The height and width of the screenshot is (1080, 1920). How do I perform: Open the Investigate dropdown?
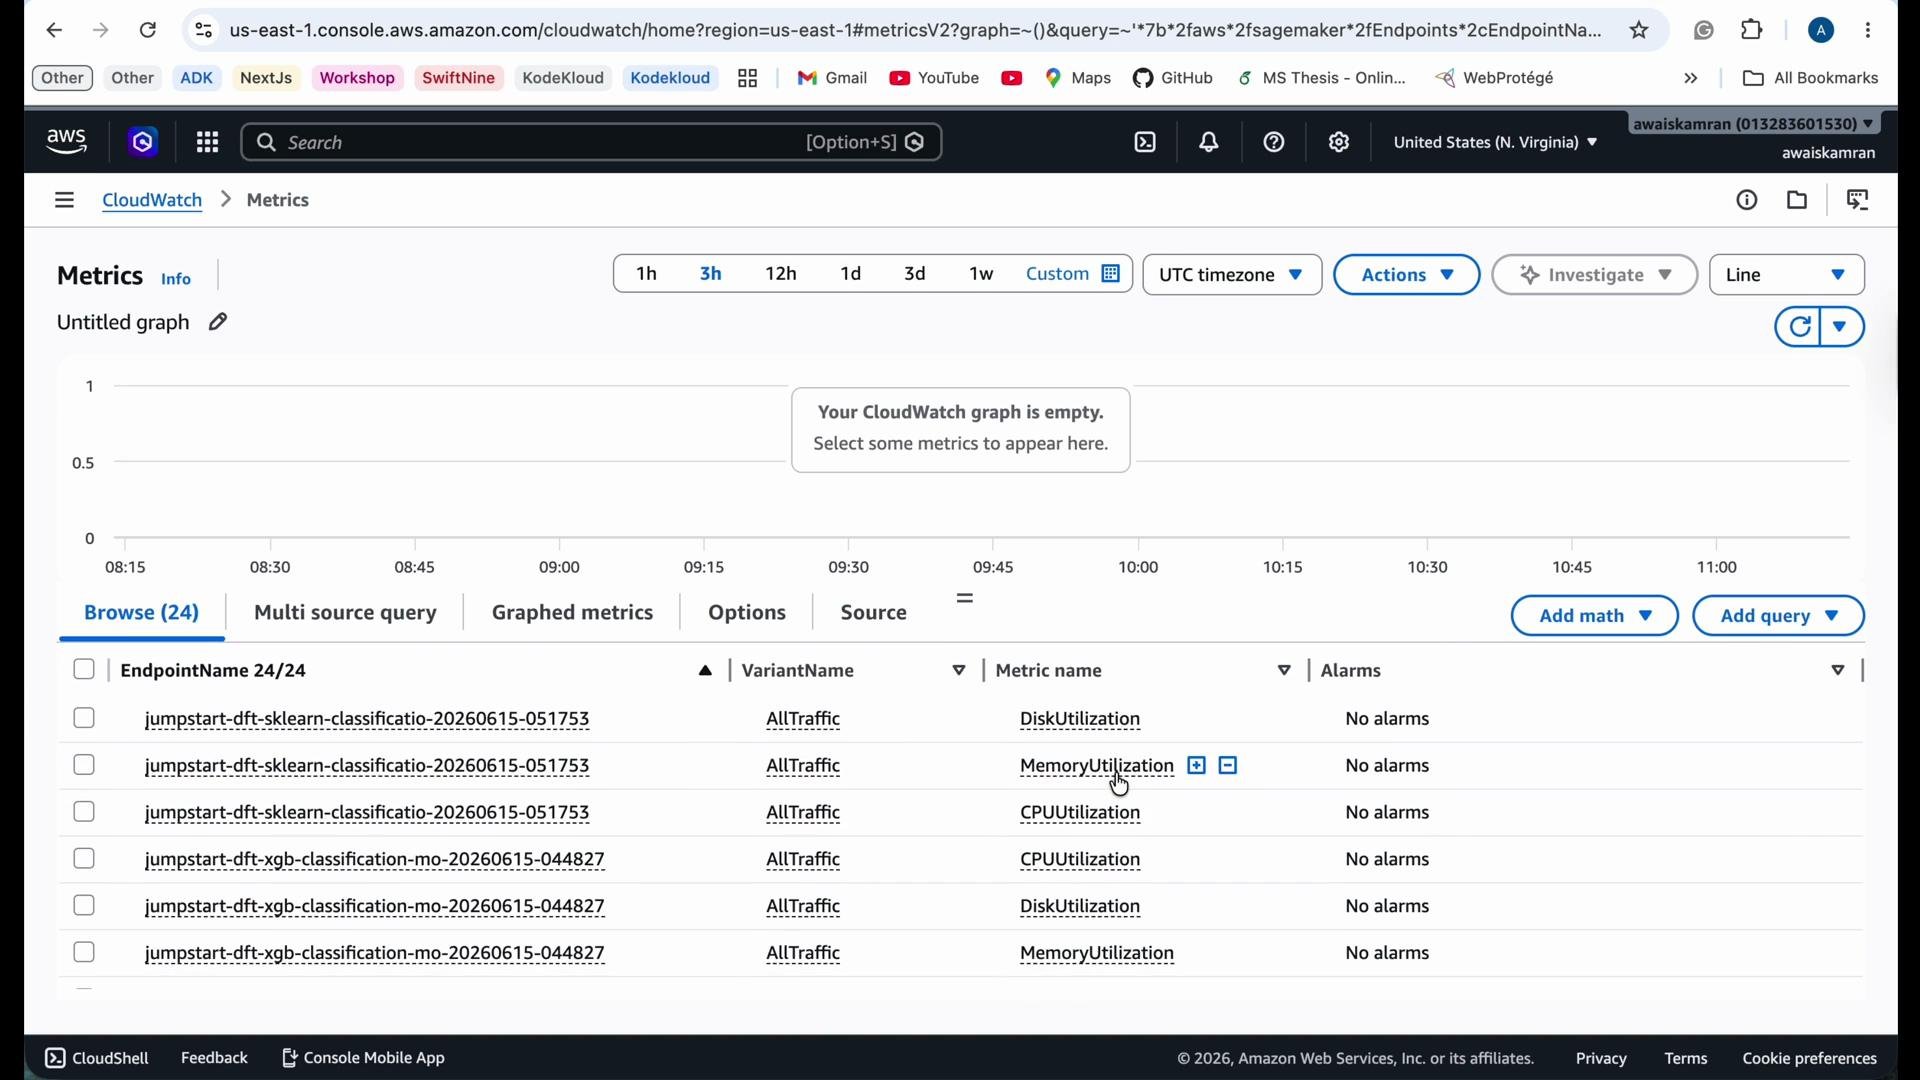(x=1594, y=275)
